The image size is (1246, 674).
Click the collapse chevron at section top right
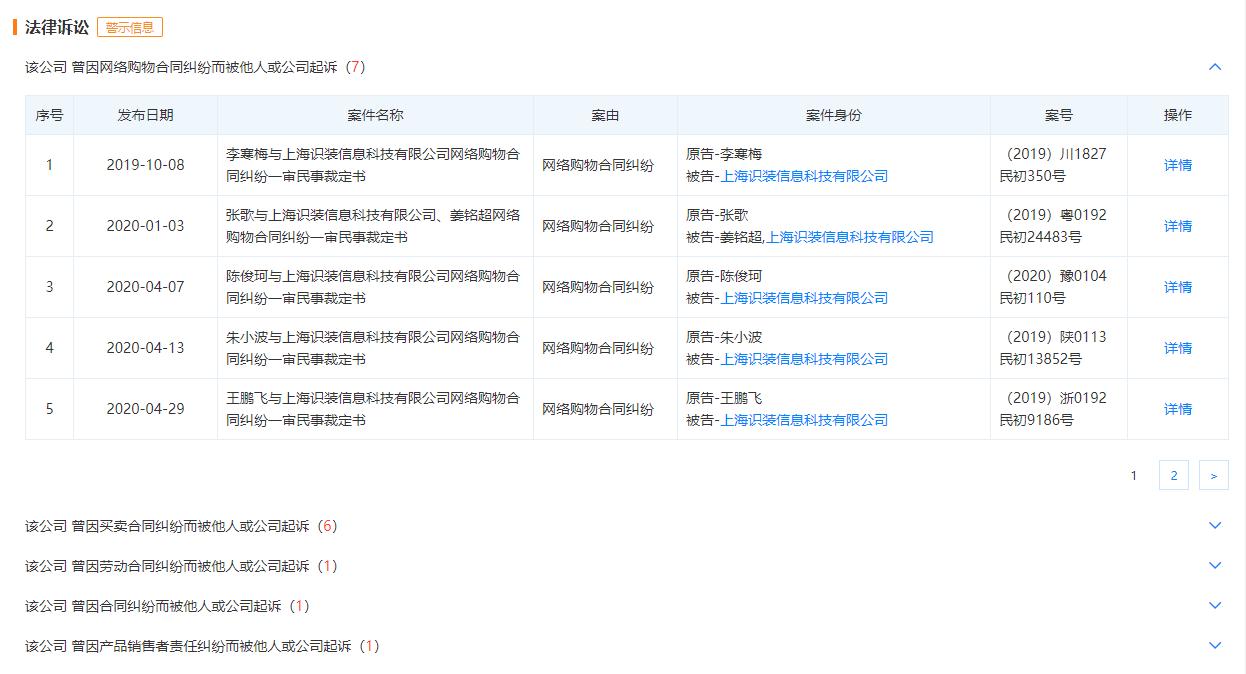pos(1215,67)
